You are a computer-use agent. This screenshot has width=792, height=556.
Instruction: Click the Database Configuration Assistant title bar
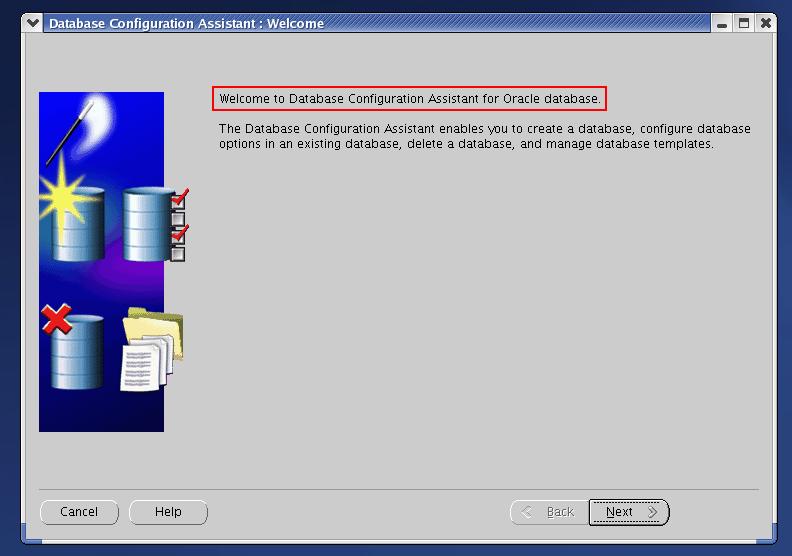(376, 23)
